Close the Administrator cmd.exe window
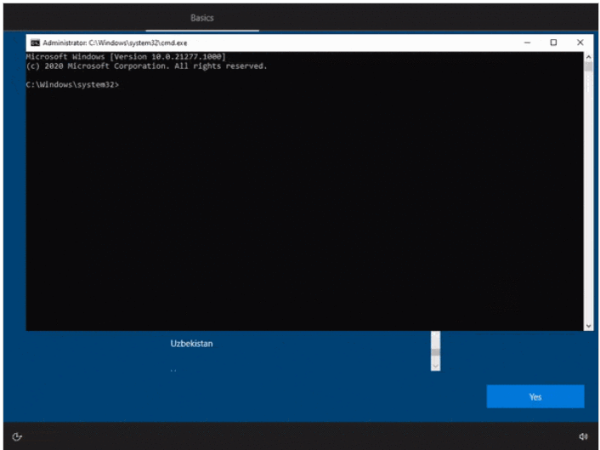600x450 pixels. 579,43
